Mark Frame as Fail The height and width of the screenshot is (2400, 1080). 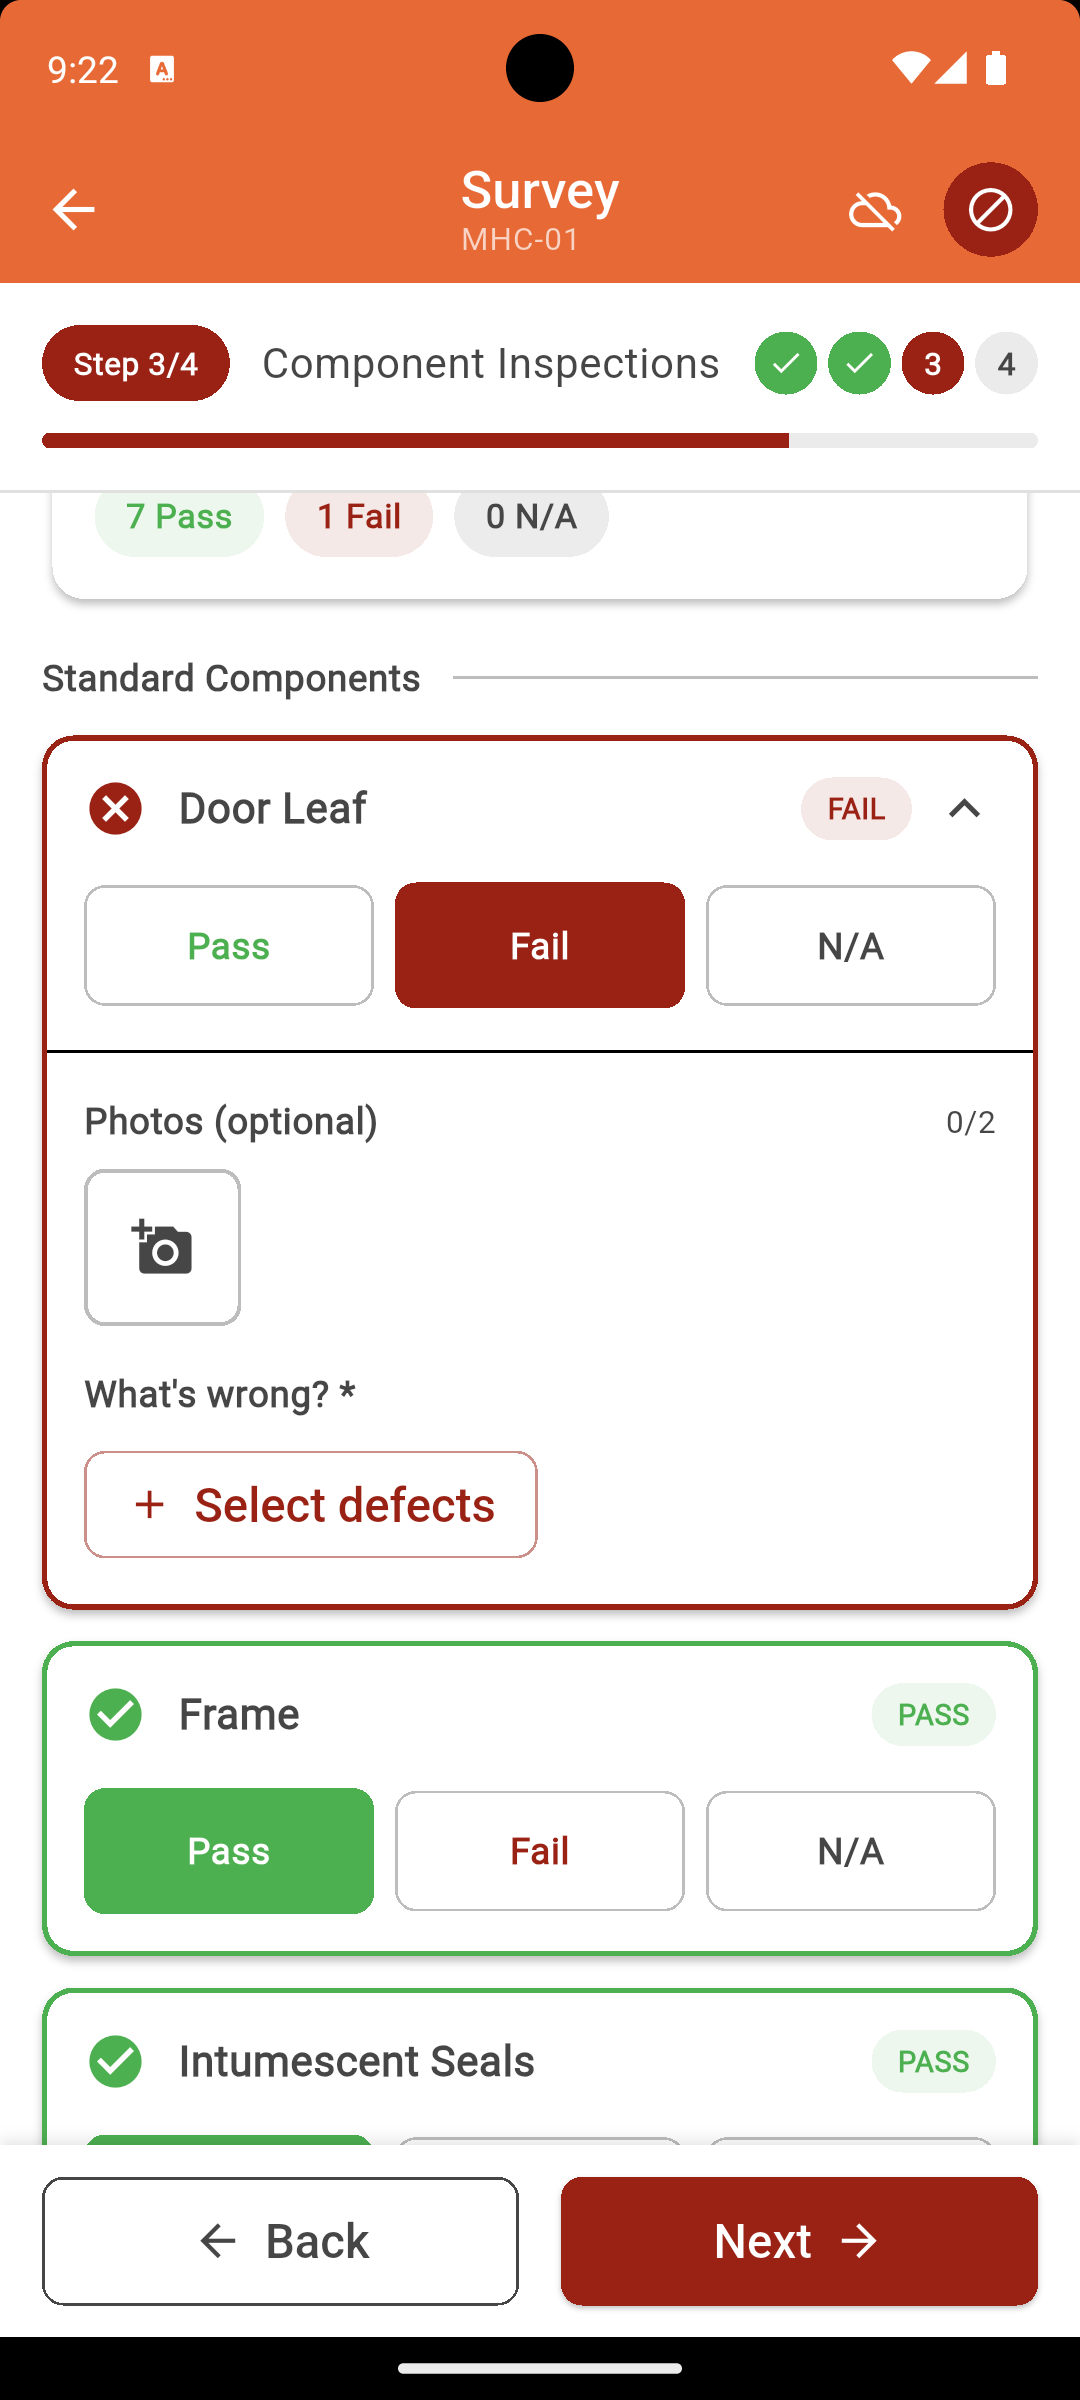(x=539, y=1849)
